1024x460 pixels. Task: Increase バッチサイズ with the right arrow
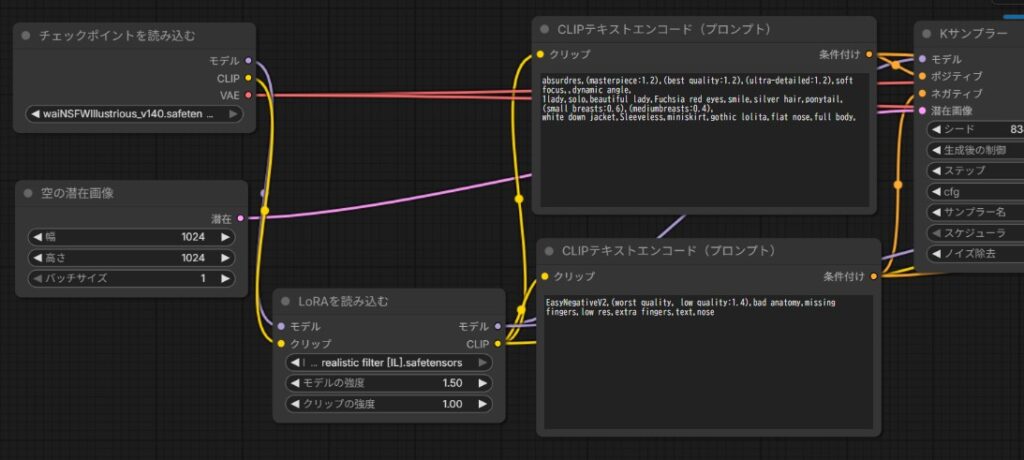(226, 277)
